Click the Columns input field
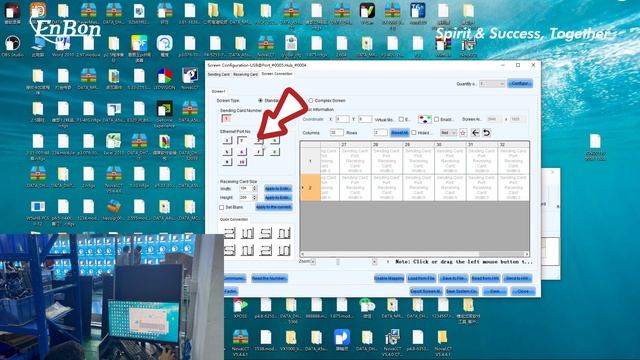Image resolution: width=640 pixels, height=360 pixels. [x=336, y=133]
